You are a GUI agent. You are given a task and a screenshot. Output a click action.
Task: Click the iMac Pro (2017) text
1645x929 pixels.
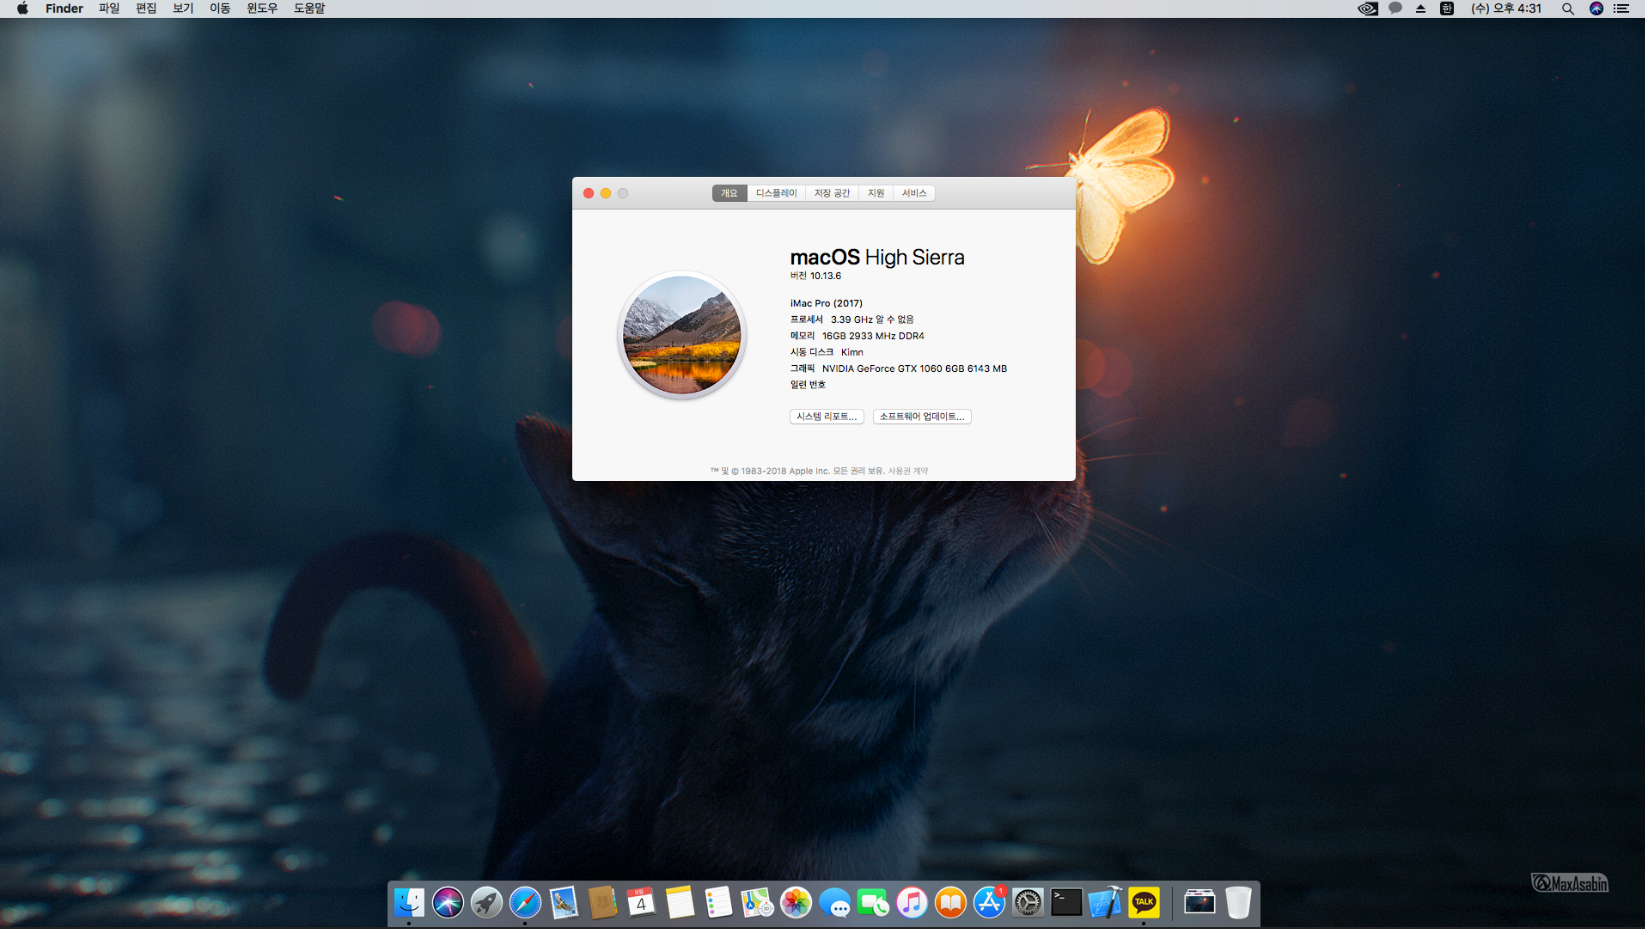(x=826, y=303)
